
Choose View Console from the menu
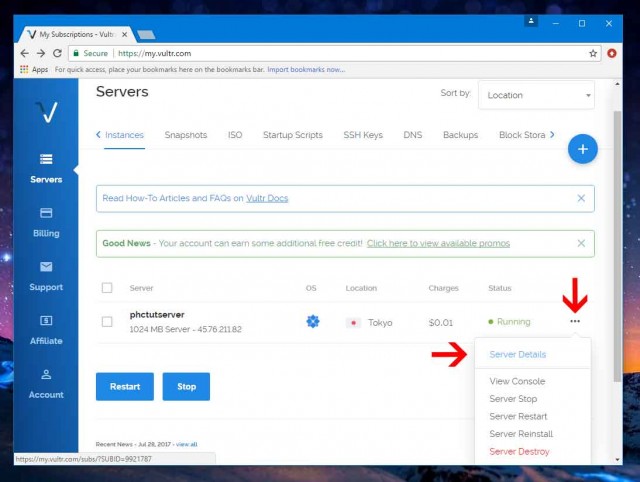pyautogui.click(x=517, y=381)
